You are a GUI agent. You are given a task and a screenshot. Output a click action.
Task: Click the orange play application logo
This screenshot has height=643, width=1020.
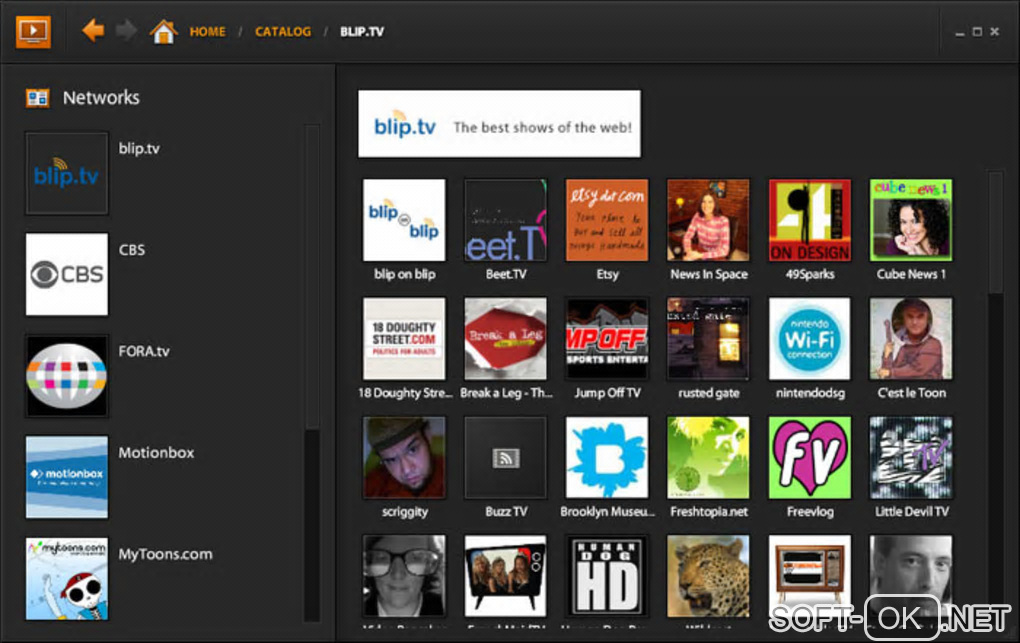(33, 31)
